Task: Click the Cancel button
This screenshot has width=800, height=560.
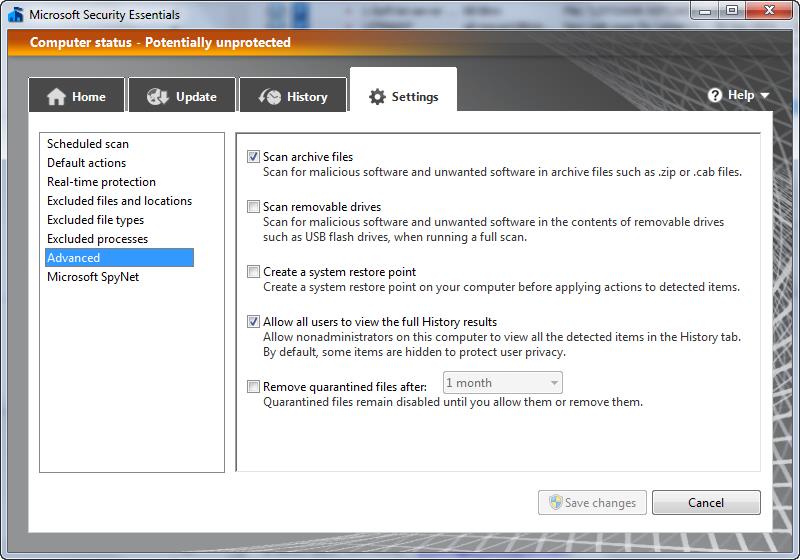Action: [706, 502]
